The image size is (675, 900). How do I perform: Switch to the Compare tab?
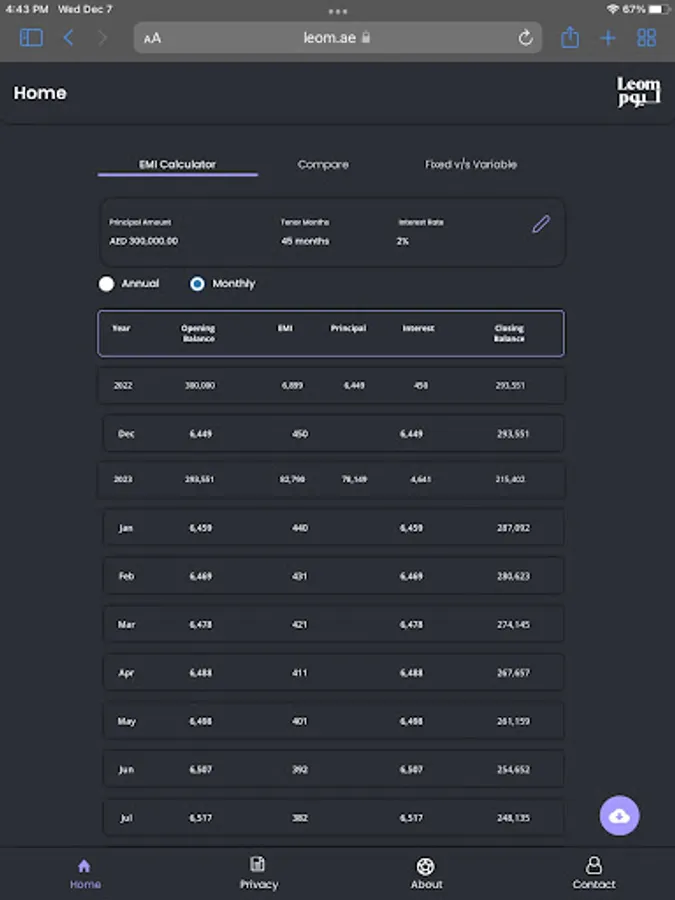point(323,164)
